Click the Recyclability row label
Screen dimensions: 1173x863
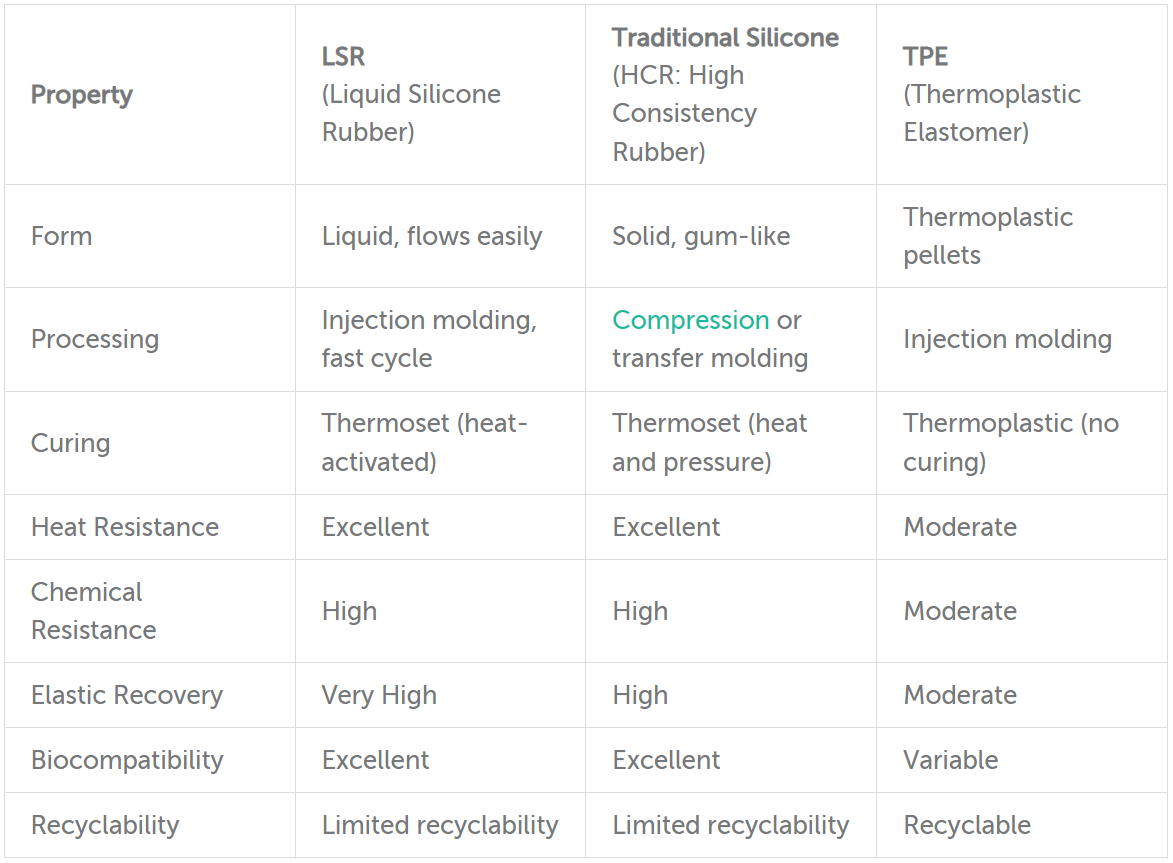pyautogui.click(x=105, y=826)
